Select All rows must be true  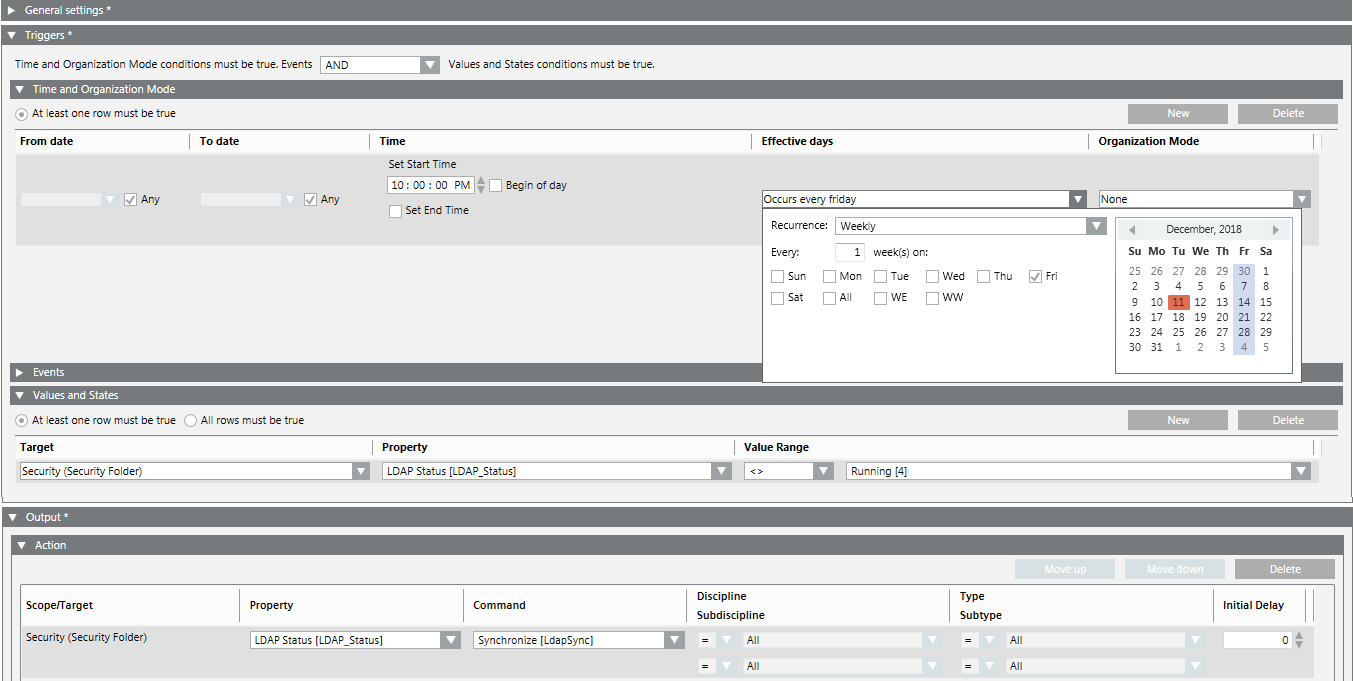(x=191, y=421)
